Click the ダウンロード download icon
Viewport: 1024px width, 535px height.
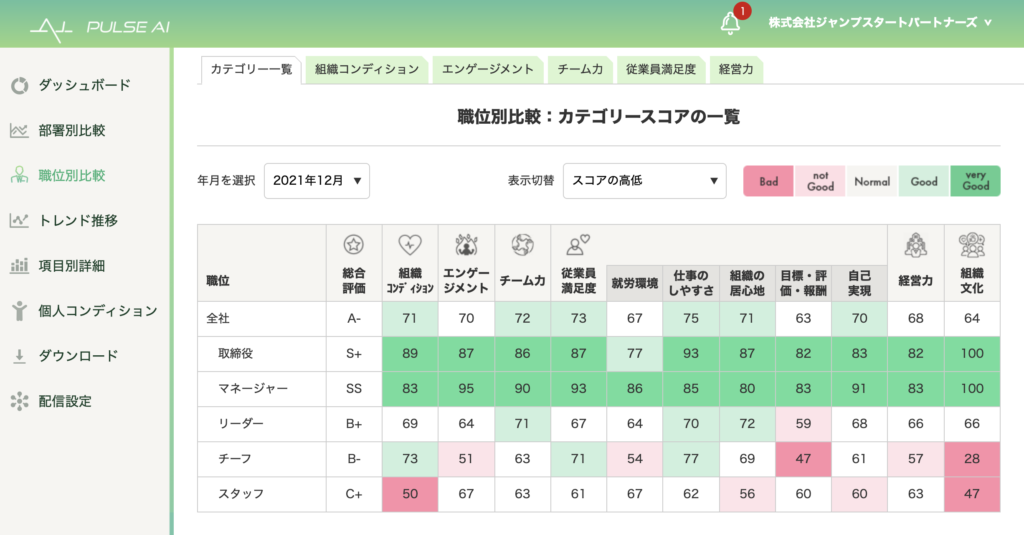tap(19, 356)
